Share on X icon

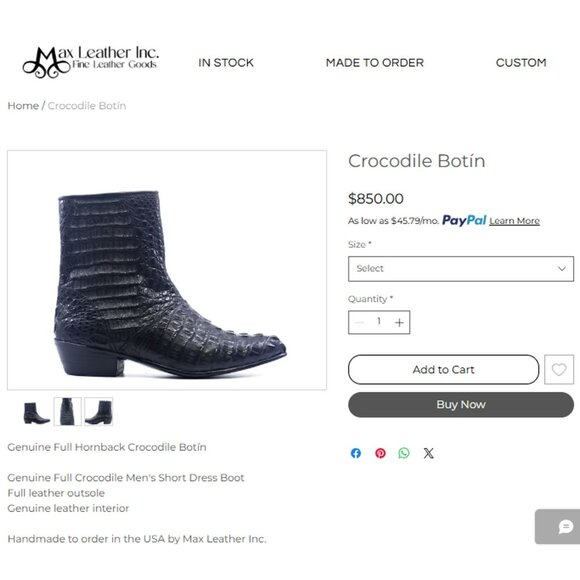pyautogui.click(x=428, y=453)
